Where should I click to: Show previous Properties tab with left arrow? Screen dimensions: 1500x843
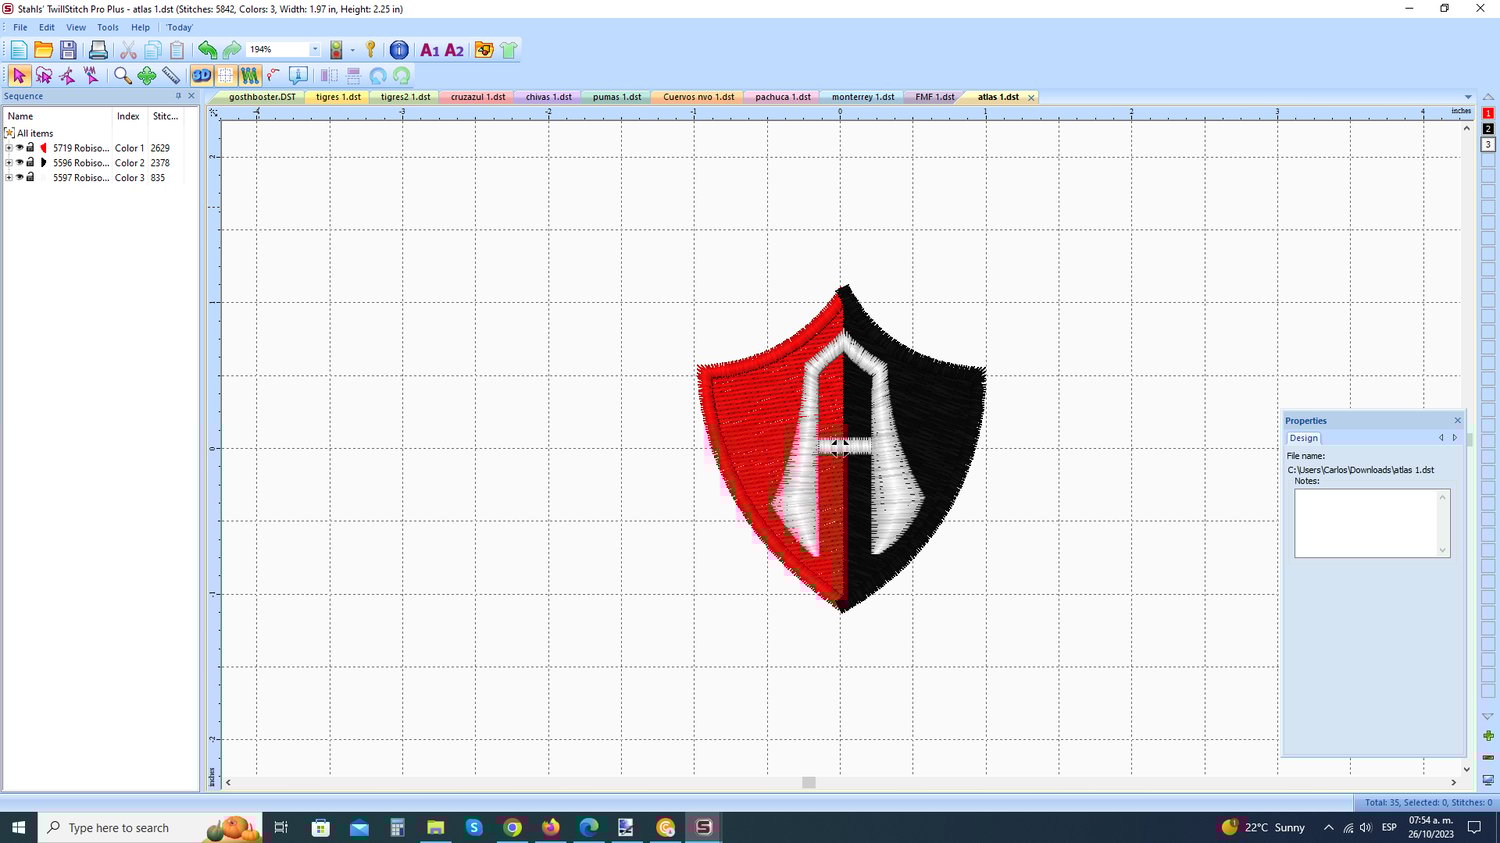1441,438
